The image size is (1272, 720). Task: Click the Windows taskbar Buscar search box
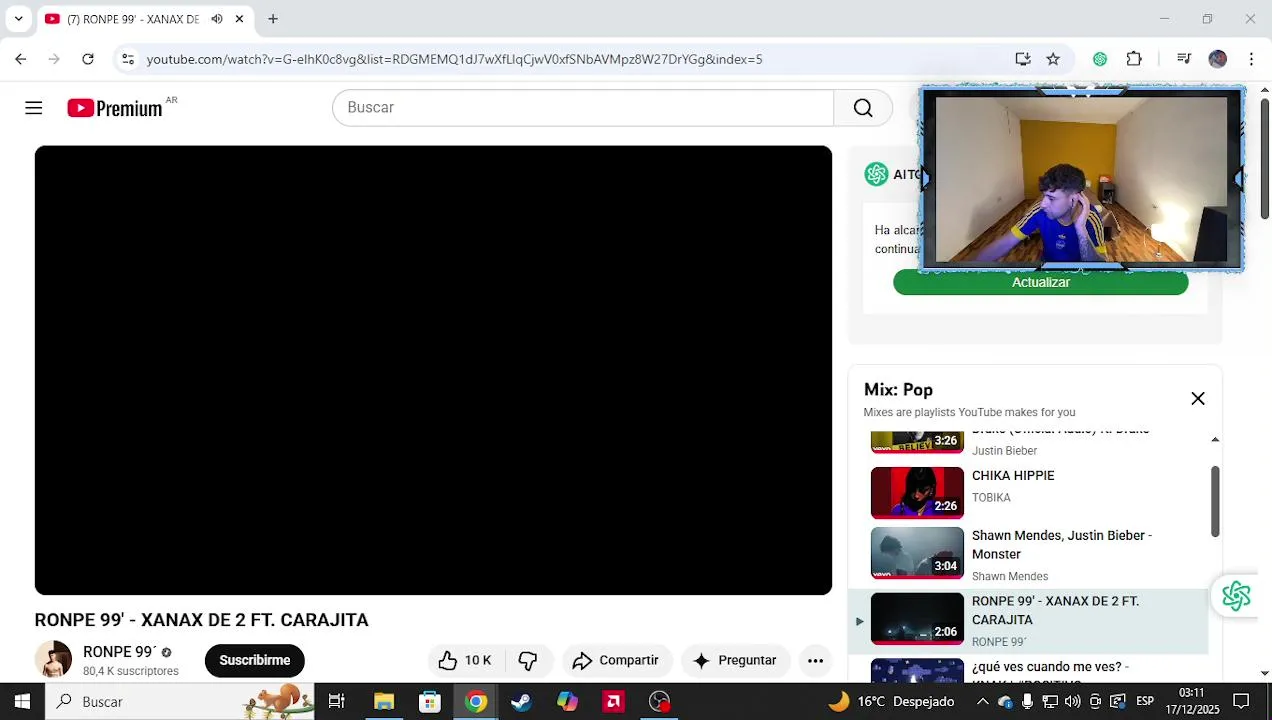coord(180,702)
